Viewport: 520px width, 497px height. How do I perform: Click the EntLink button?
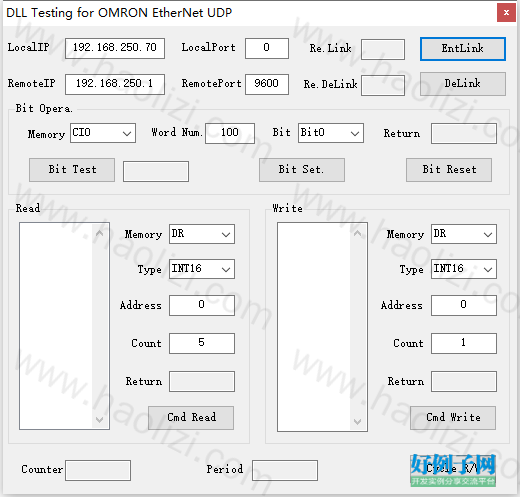(x=463, y=49)
